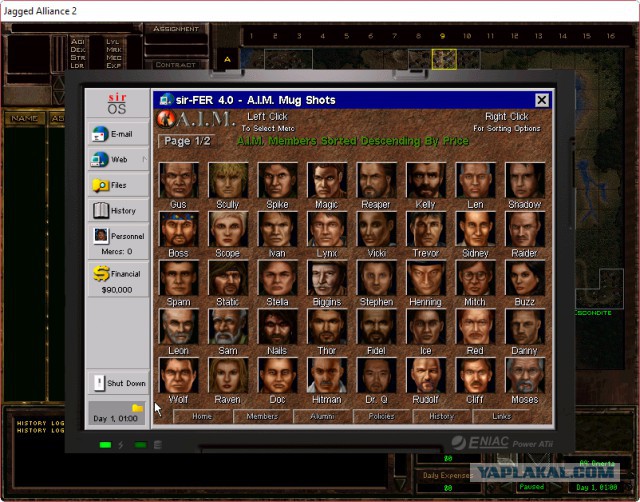
Task: View Red's mercenary profile
Action: pos(475,327)
